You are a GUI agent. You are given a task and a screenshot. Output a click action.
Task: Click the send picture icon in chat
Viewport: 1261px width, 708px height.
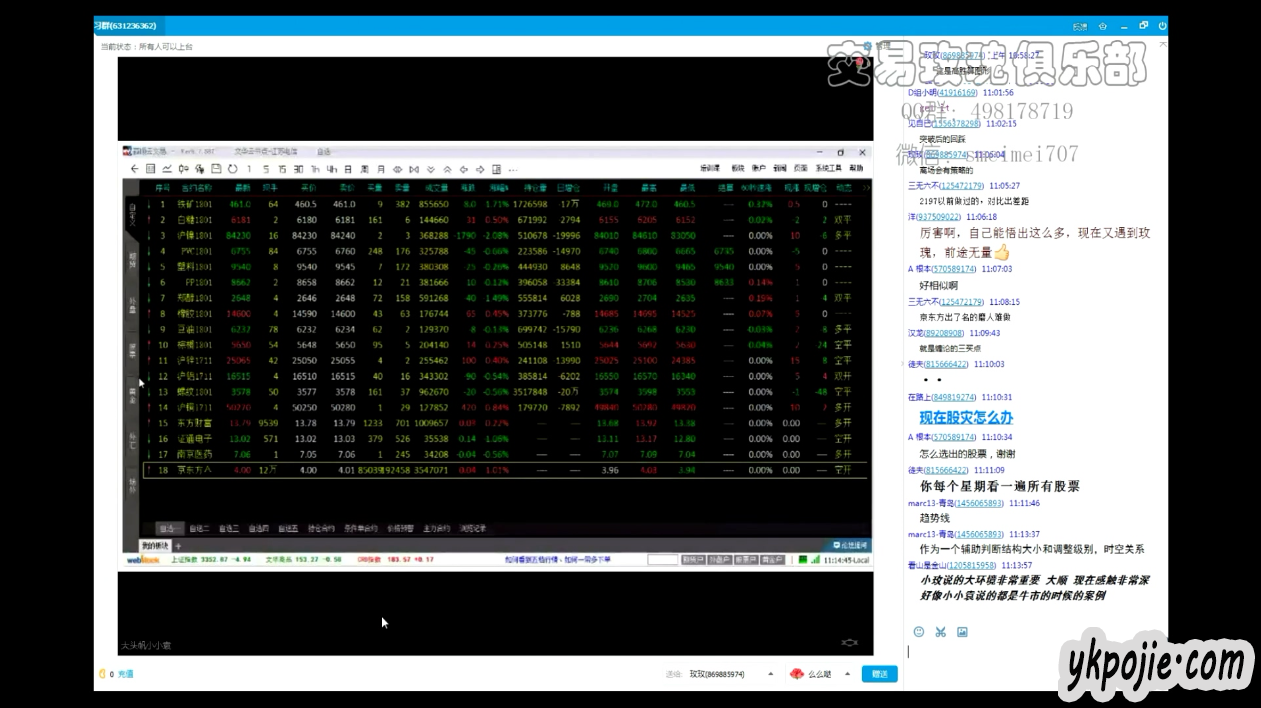click(x=962, y=632)
